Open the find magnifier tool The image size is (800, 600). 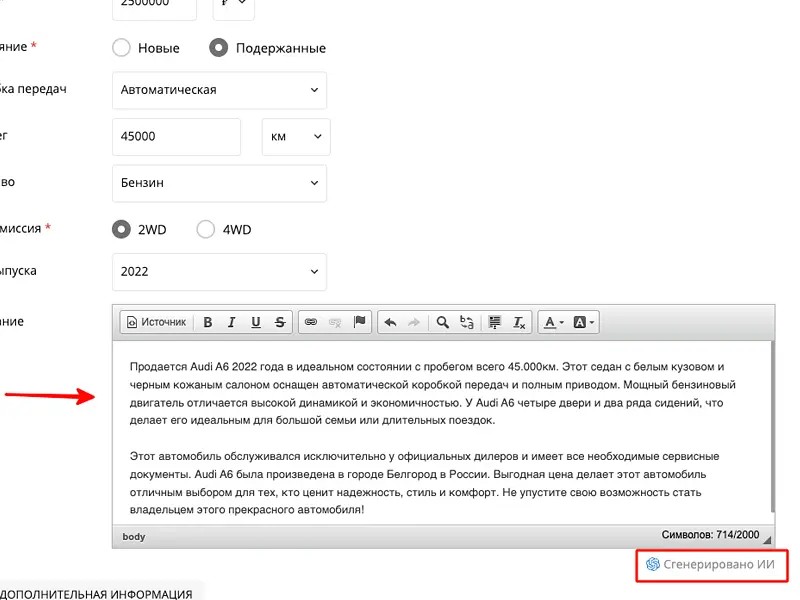click(442, 322)
